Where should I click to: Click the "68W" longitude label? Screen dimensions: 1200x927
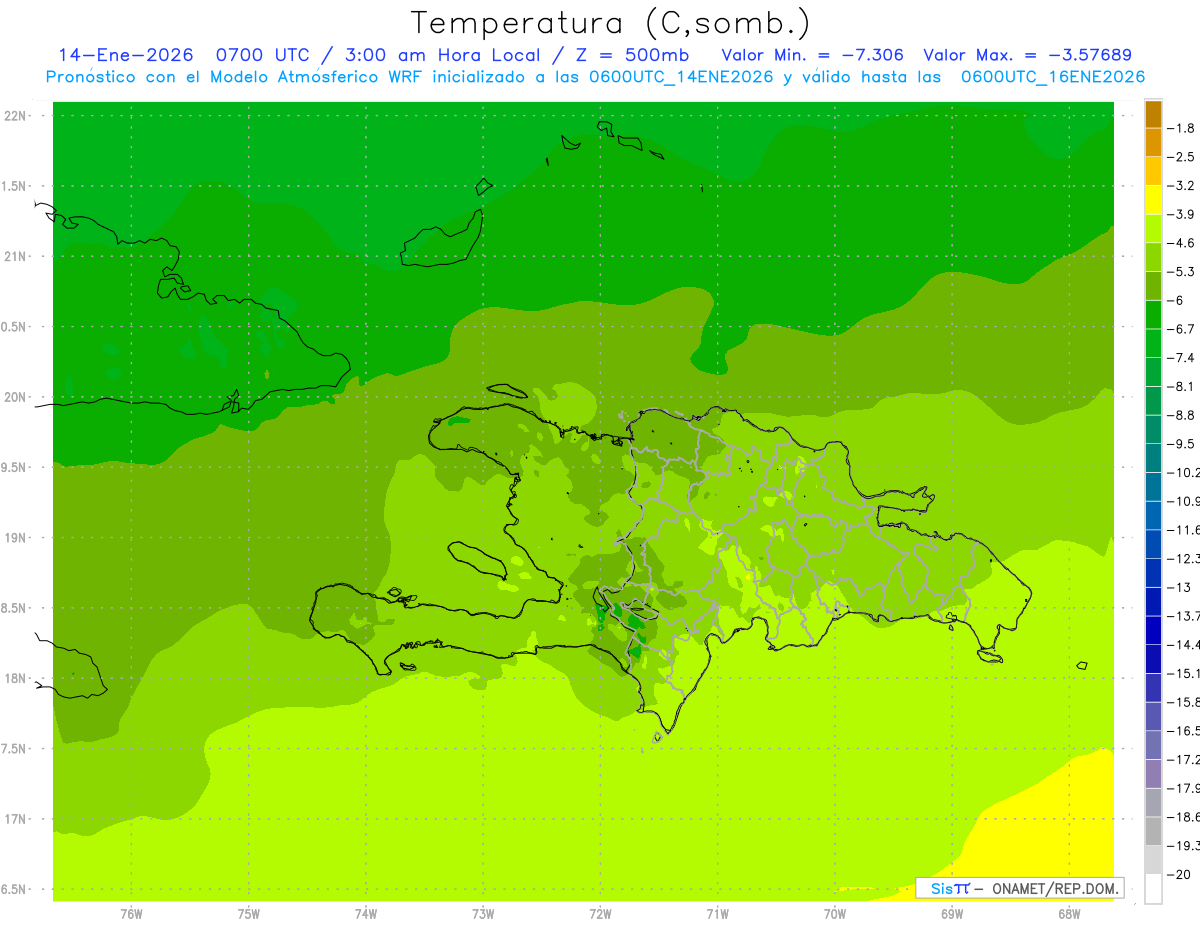tap(1068, 913)
